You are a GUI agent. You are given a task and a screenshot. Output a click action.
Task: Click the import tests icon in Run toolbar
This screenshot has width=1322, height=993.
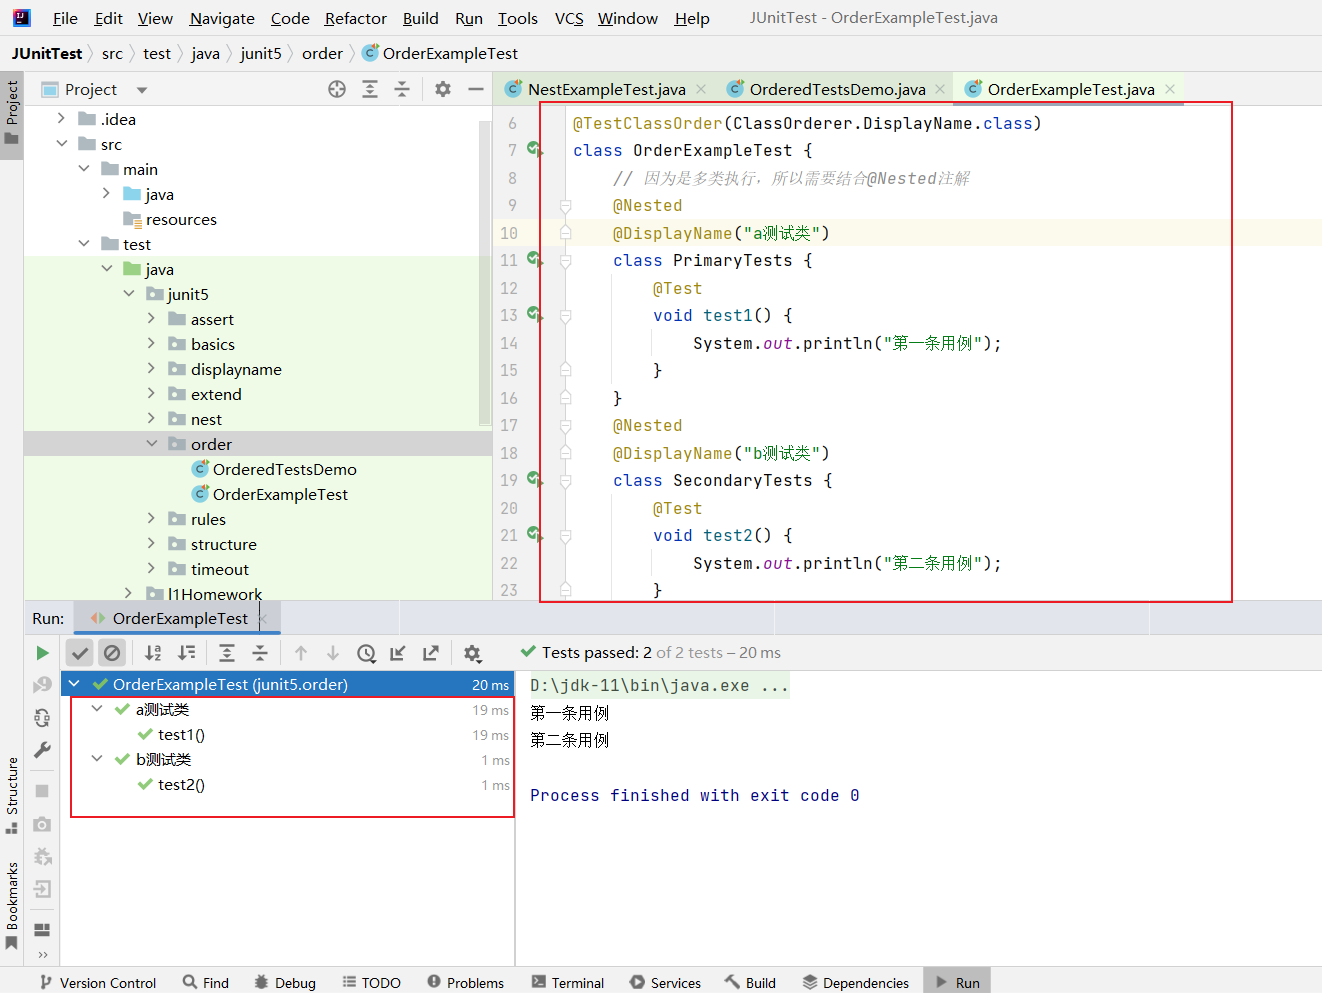pyautogui.click(x=398, y=653)
